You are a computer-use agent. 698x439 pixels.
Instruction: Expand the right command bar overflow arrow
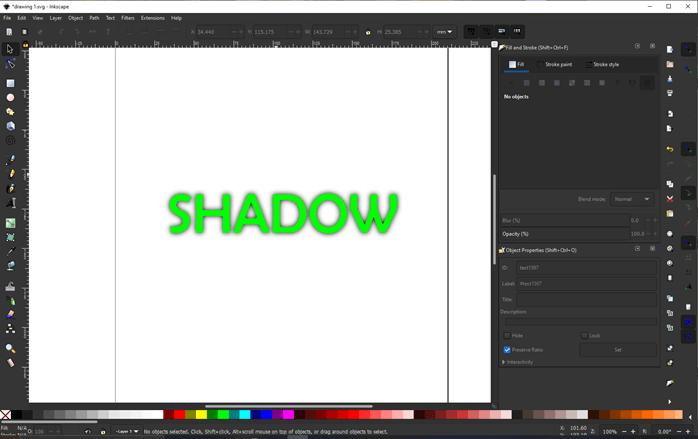[670, 402]
